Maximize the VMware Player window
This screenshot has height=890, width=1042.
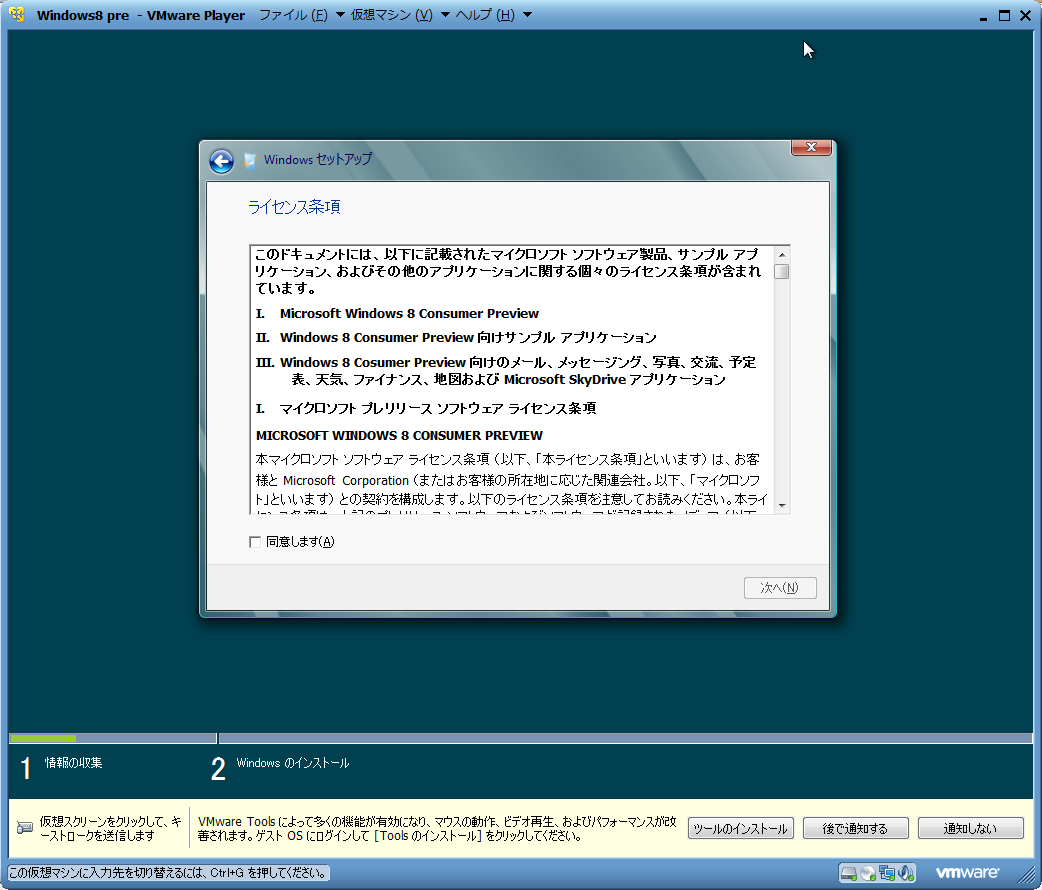coord(1004,15)
